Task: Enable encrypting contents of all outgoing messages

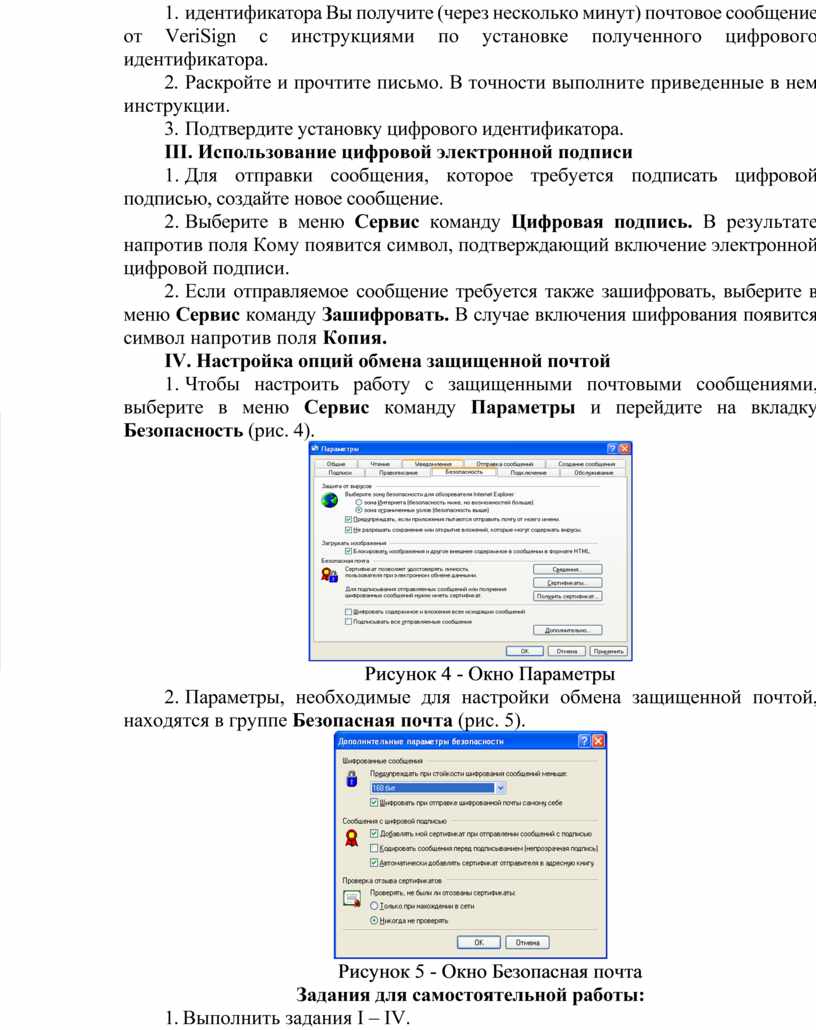Action: [348, 612]
